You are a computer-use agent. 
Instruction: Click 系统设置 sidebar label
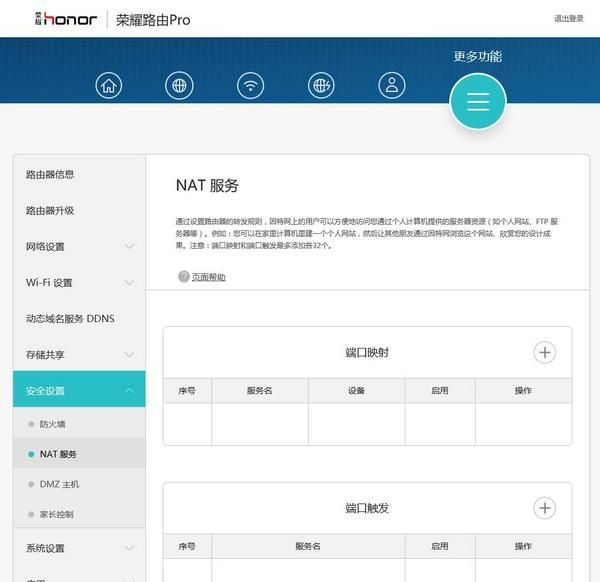pos(45,548)
